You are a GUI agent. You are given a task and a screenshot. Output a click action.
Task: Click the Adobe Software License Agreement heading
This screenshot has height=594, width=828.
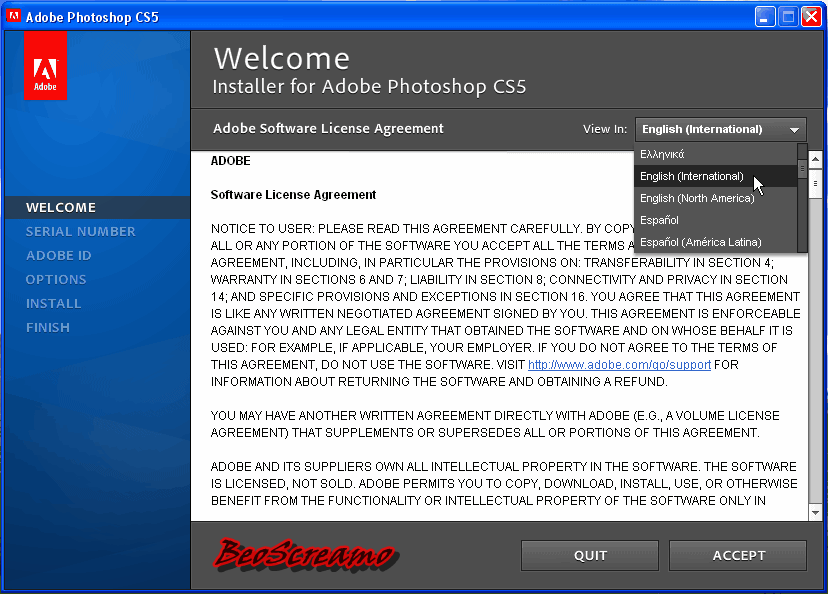[328, 129]
